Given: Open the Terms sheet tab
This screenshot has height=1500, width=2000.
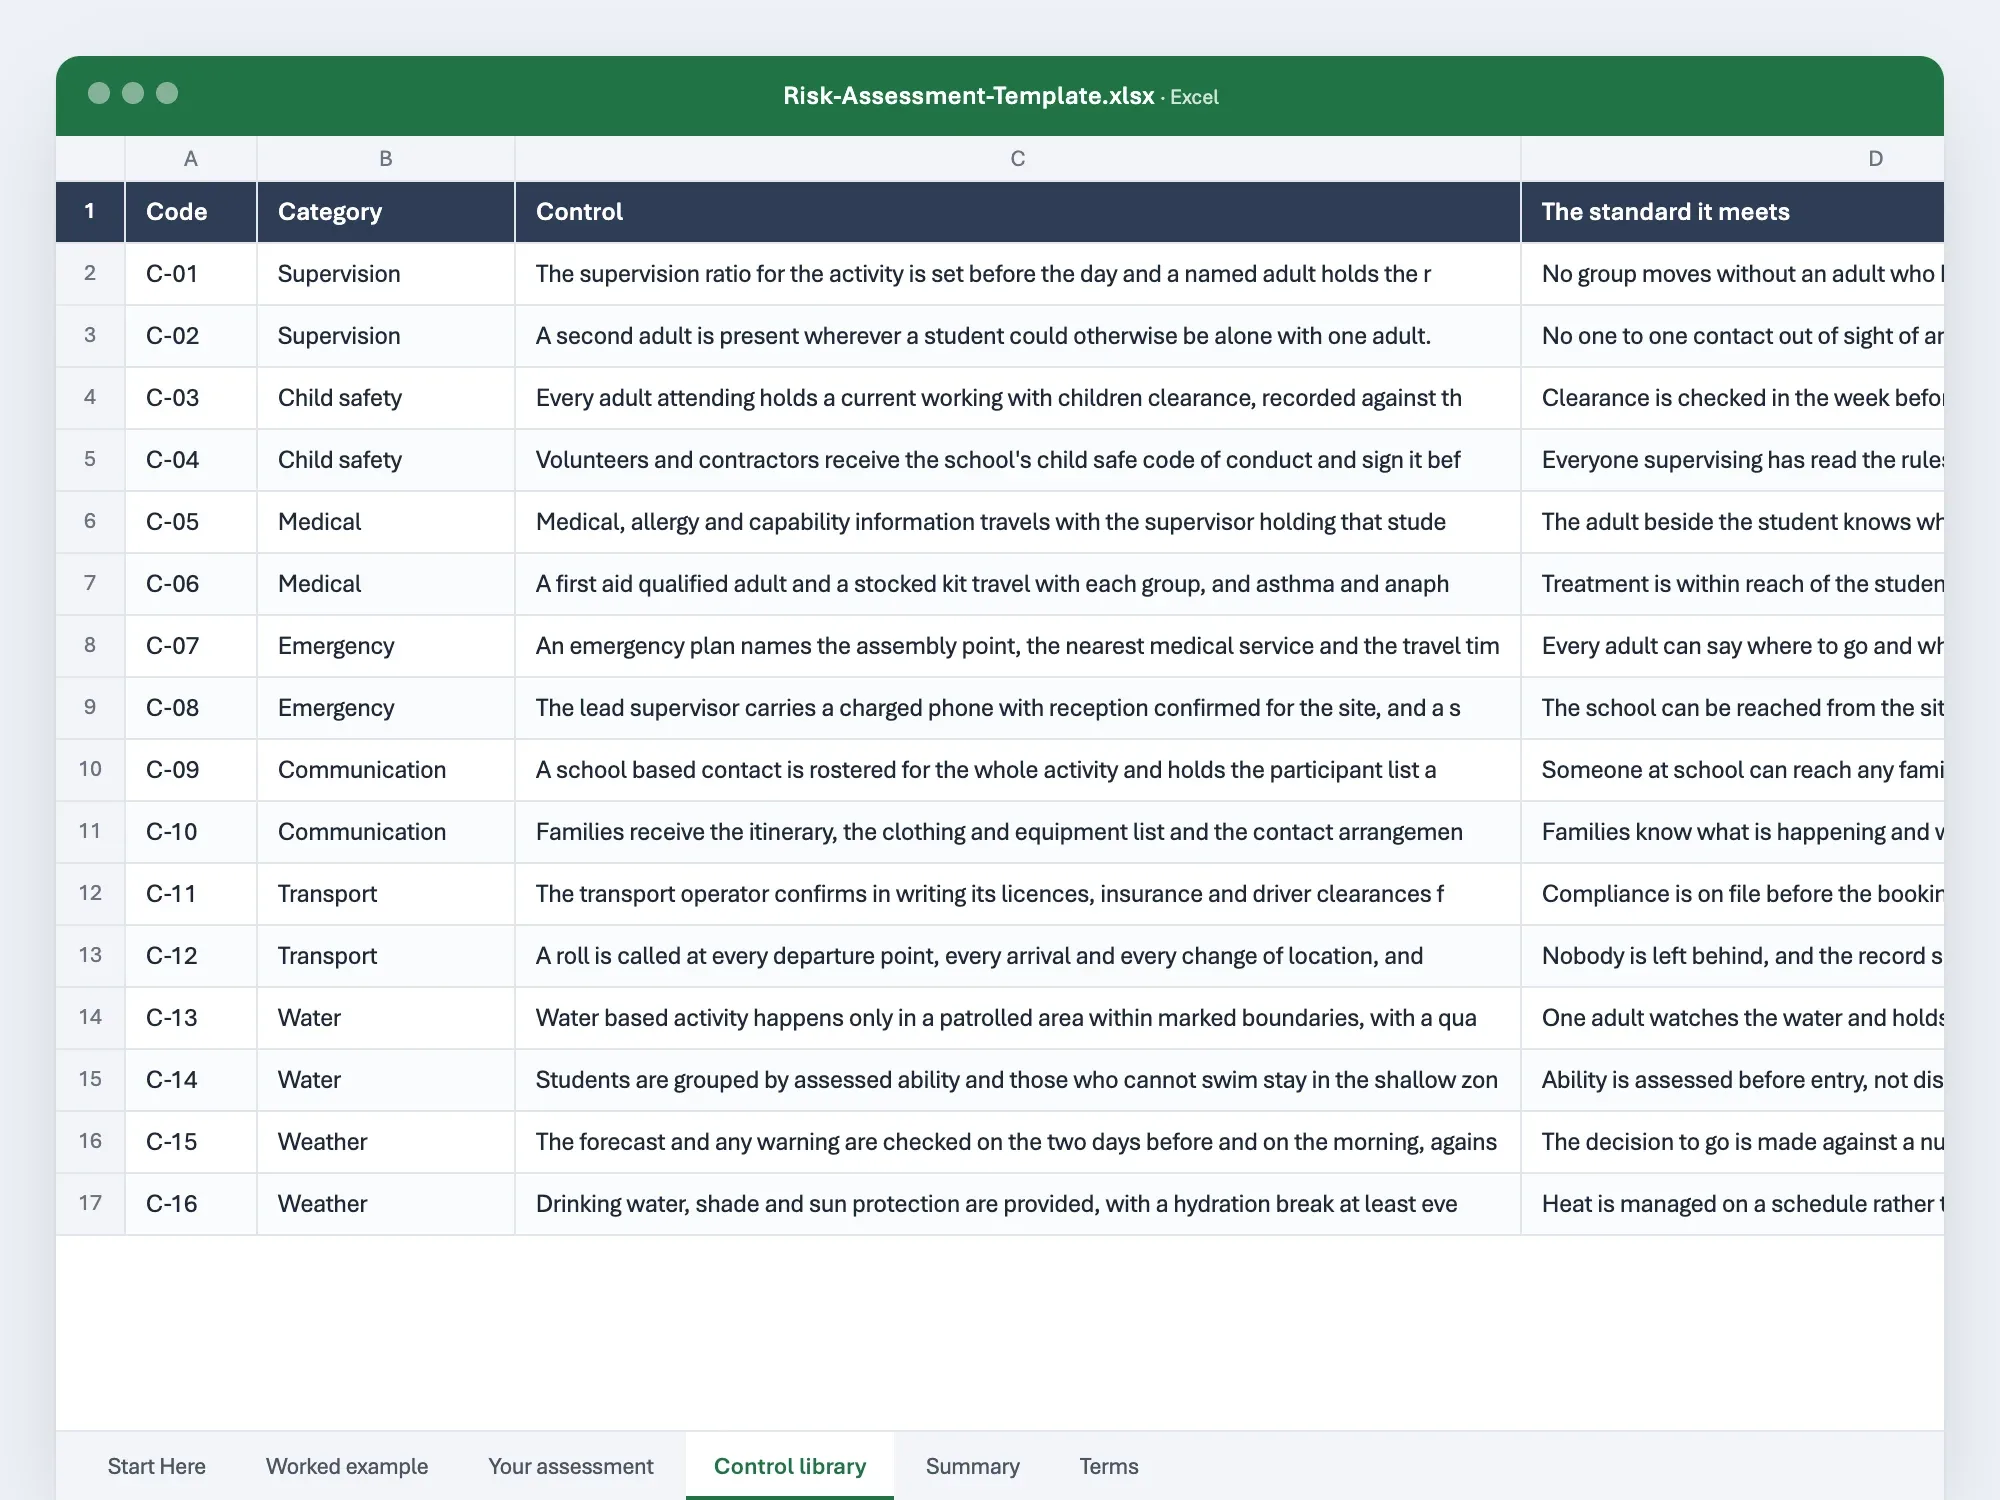Looking at the screenshot, I should click(x=1109, y=1466).
